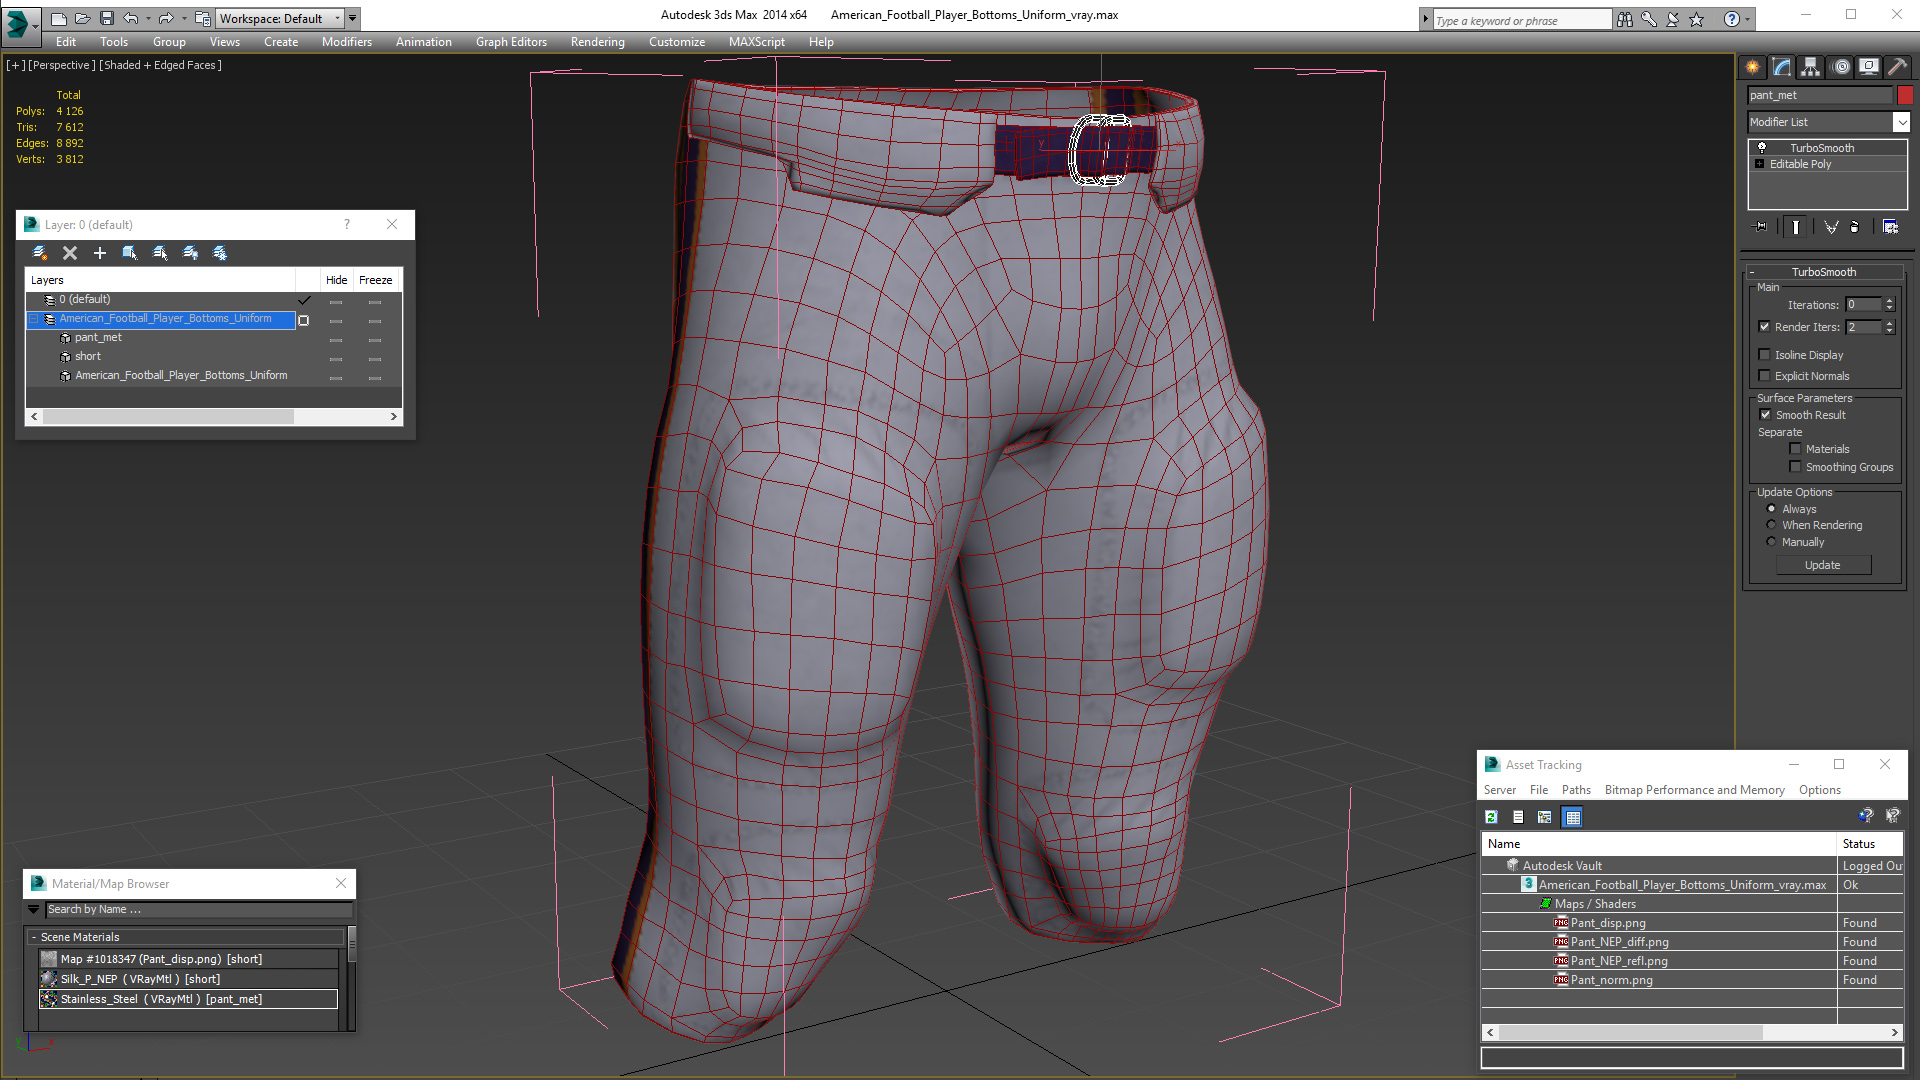Collapse Scene Materials group in Material Browser
This screenshot has height=1080, width=1920.
pos(34,937)
